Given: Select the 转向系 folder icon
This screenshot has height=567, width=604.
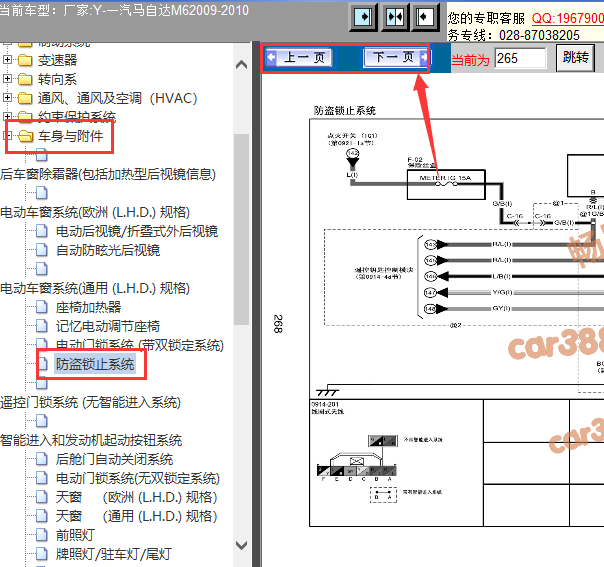Looking at the screenshot, I should (x=25, y=79).
